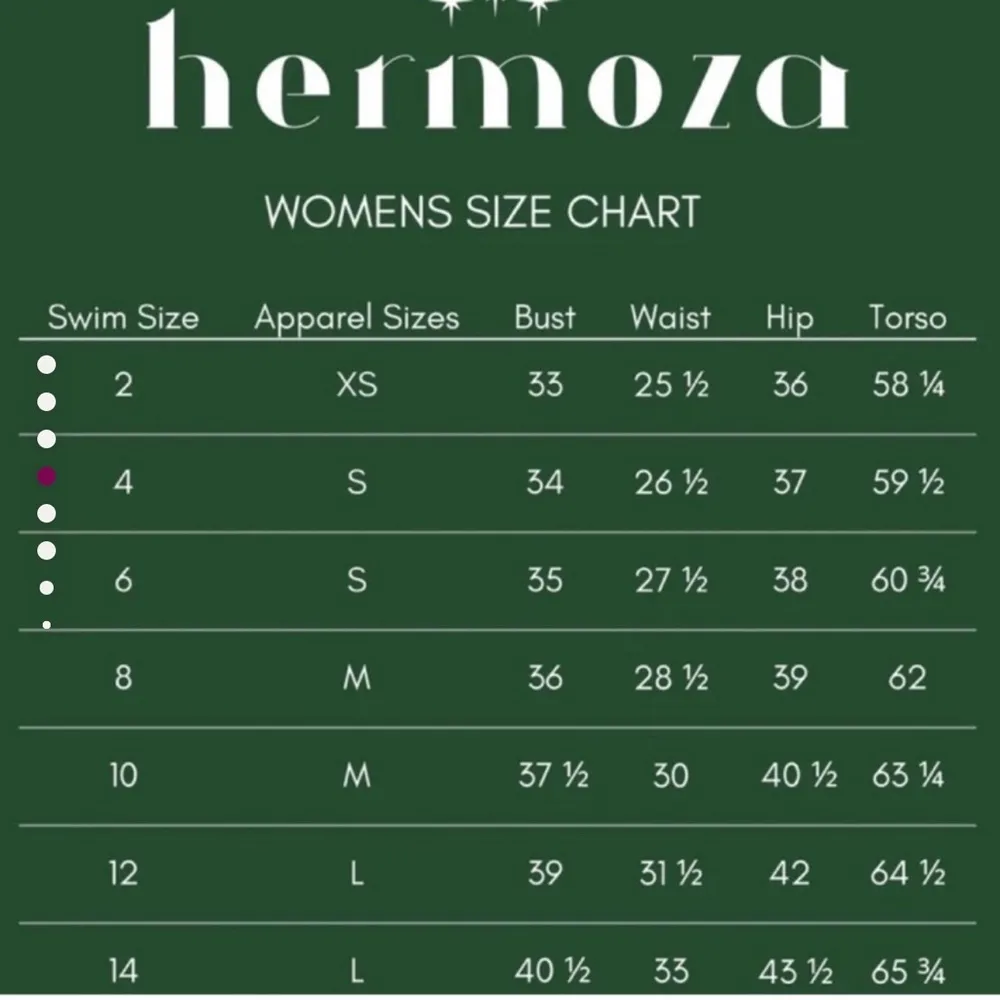Click the waist value 30
Screen dimensions: 1000x1000
[670, 775]
